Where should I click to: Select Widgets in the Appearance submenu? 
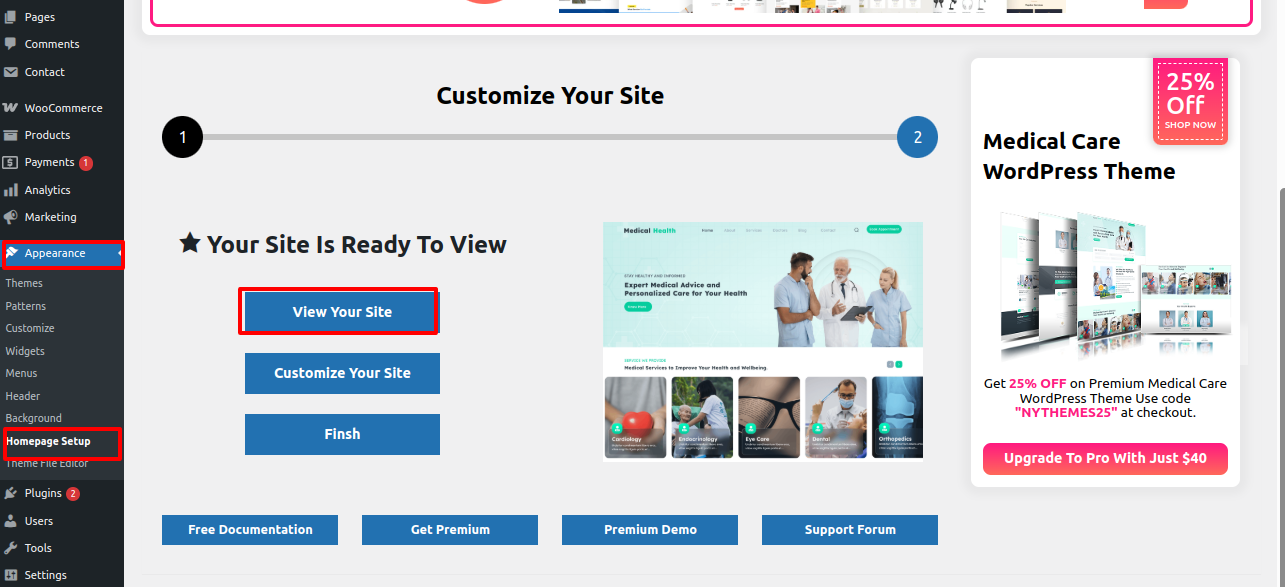(25, 351)
